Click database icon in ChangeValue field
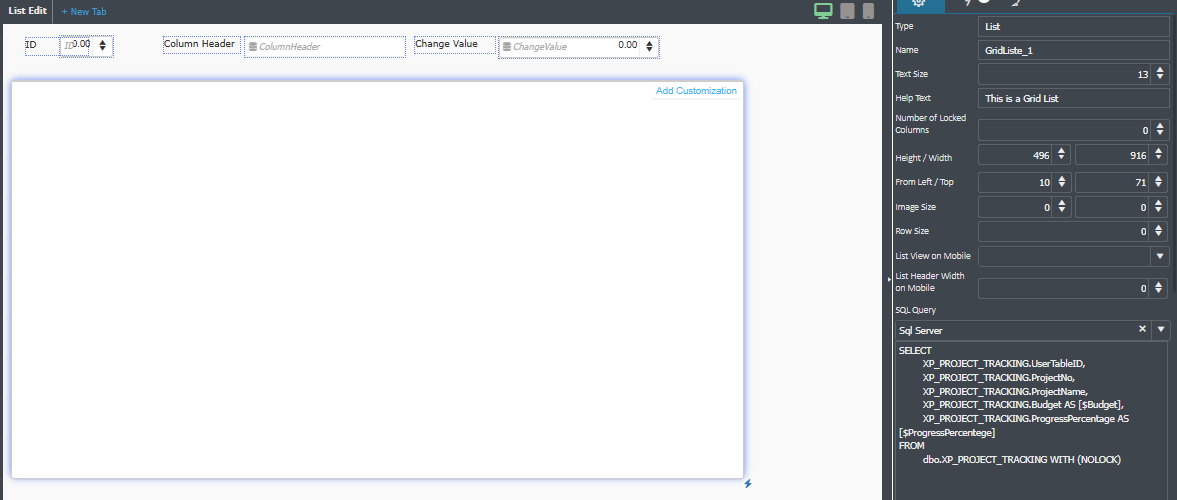Image resolution: width=1177 pixels, height=500 pixels. click(507, 47)
